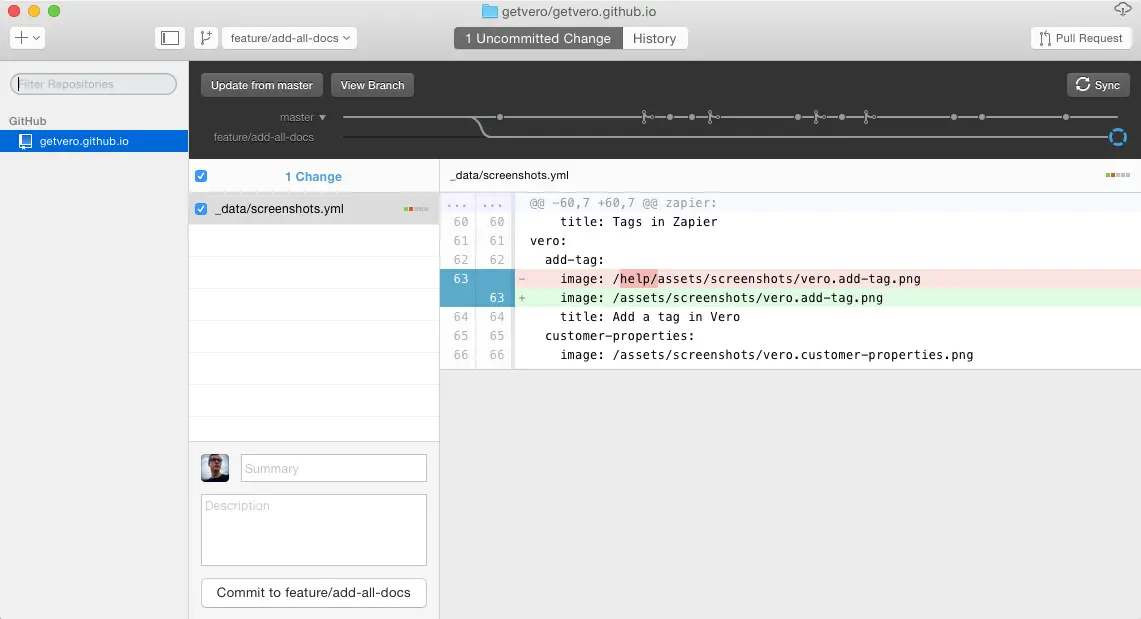Click the create new branch icon

tap(206, 37)
